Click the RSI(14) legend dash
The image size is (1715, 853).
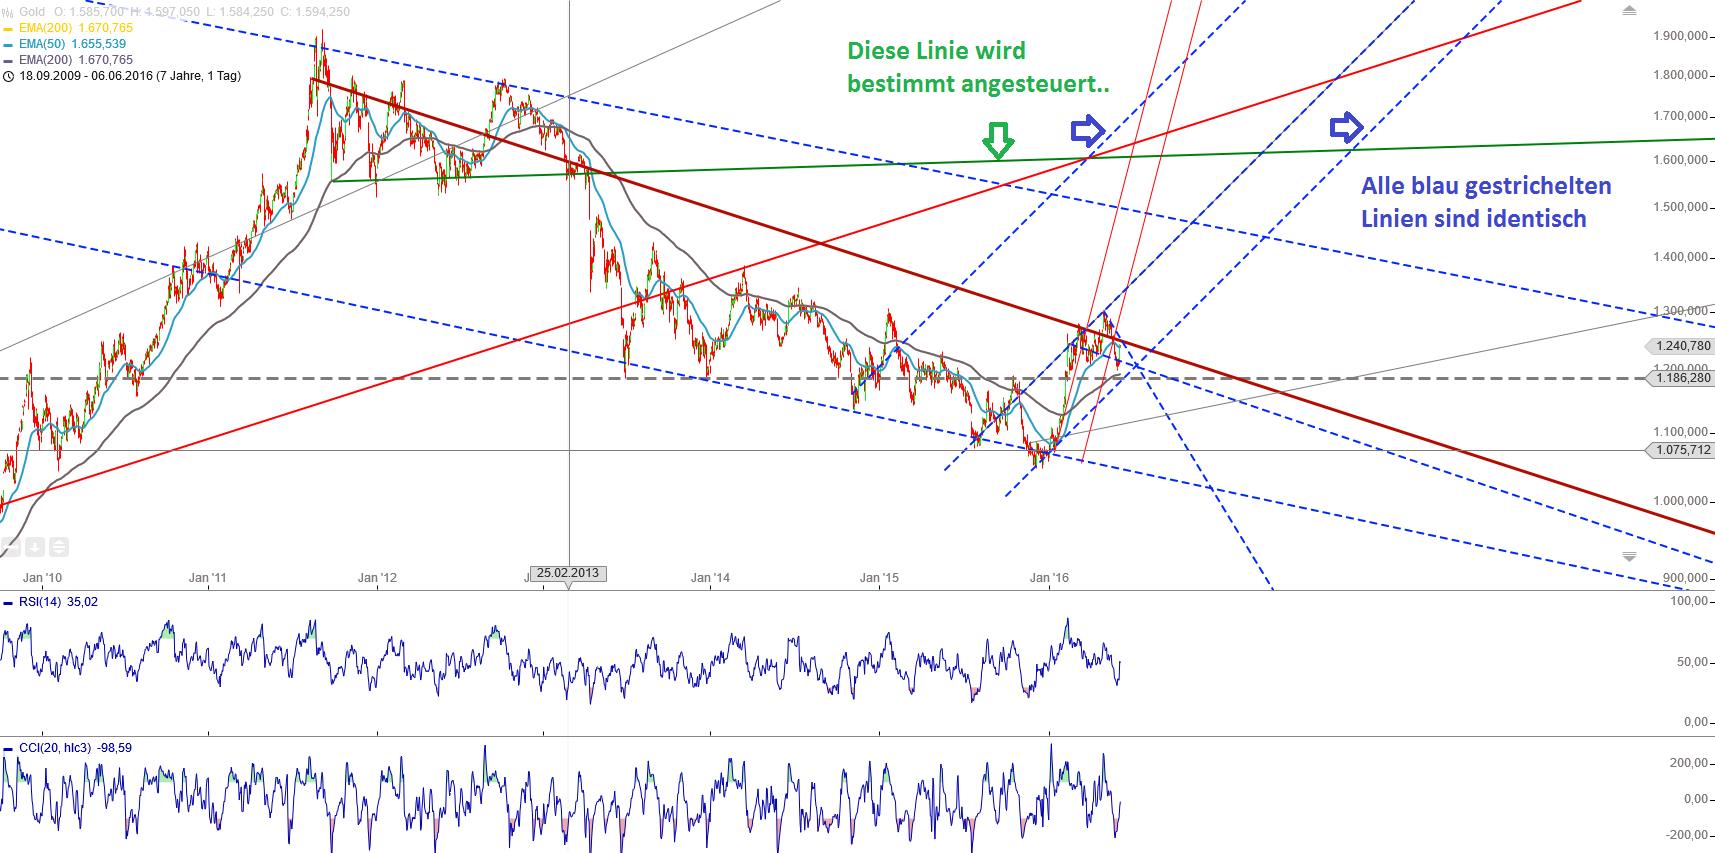(8, 603)
